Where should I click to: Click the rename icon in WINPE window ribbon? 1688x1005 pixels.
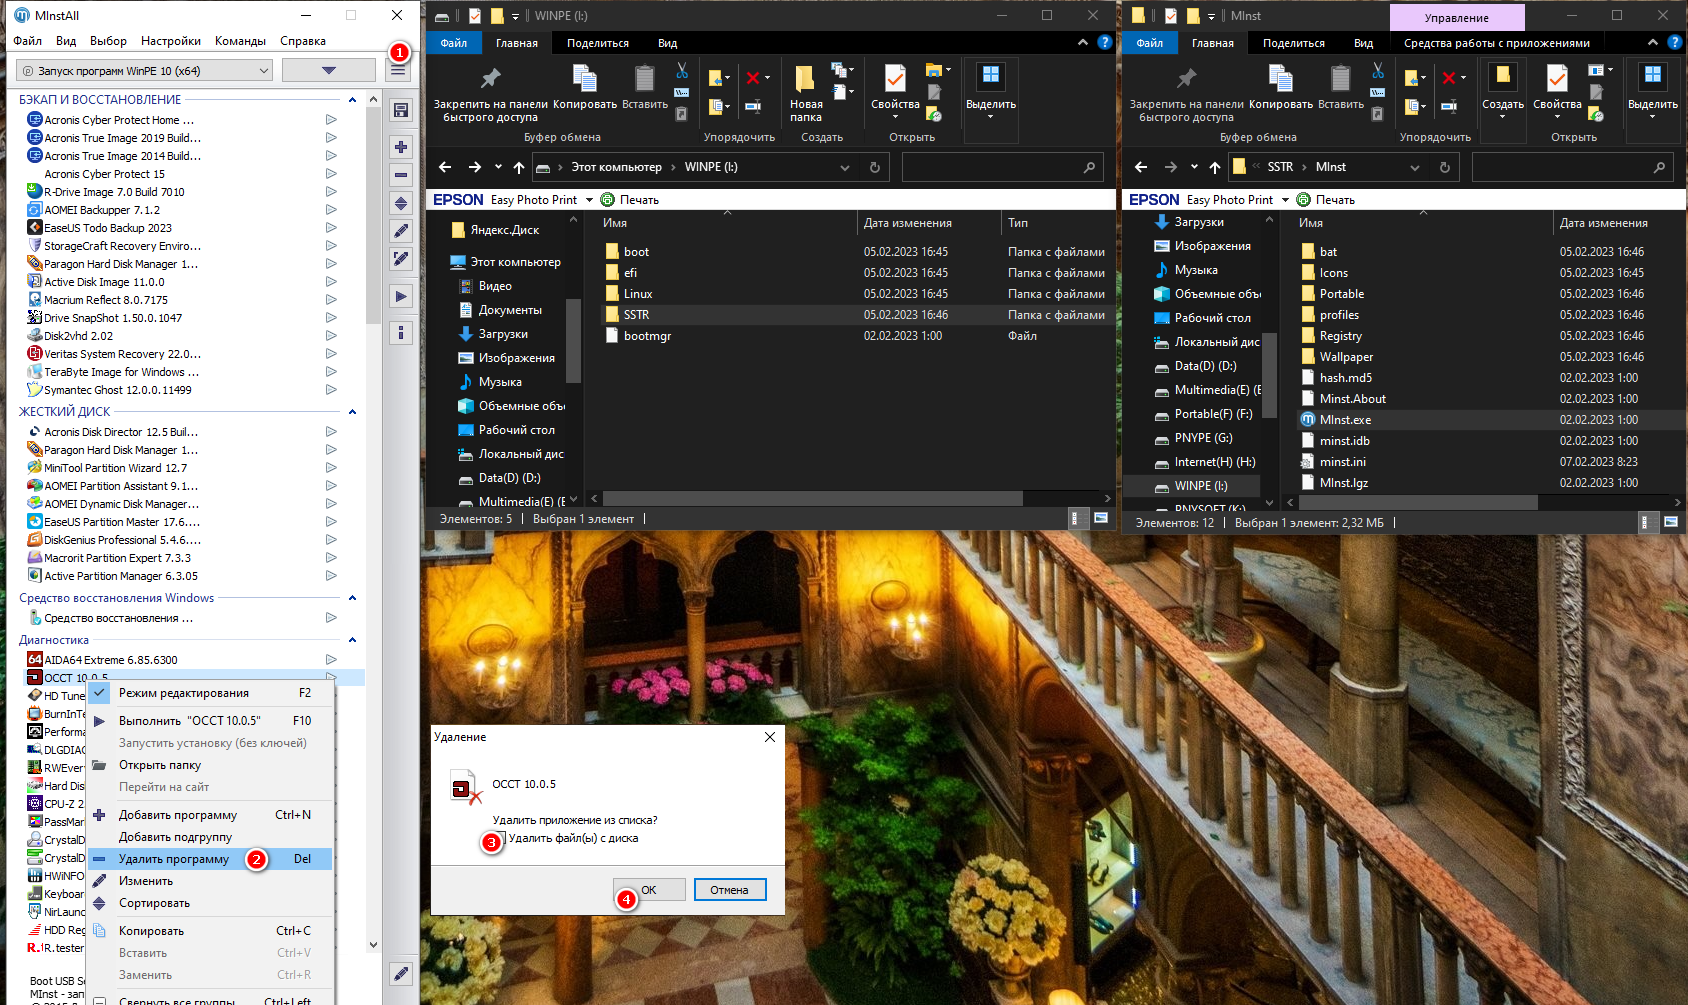(753, 105)
